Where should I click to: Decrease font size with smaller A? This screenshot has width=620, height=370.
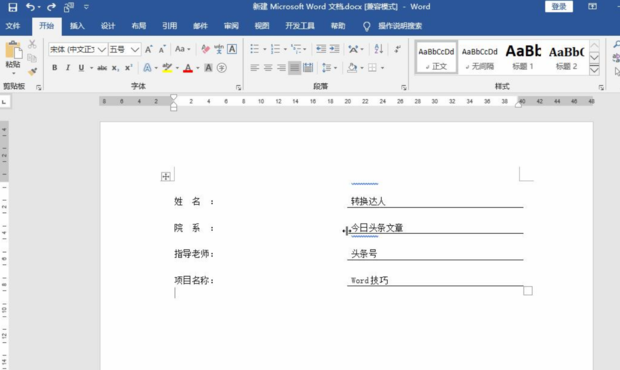[x=162, y=49]
